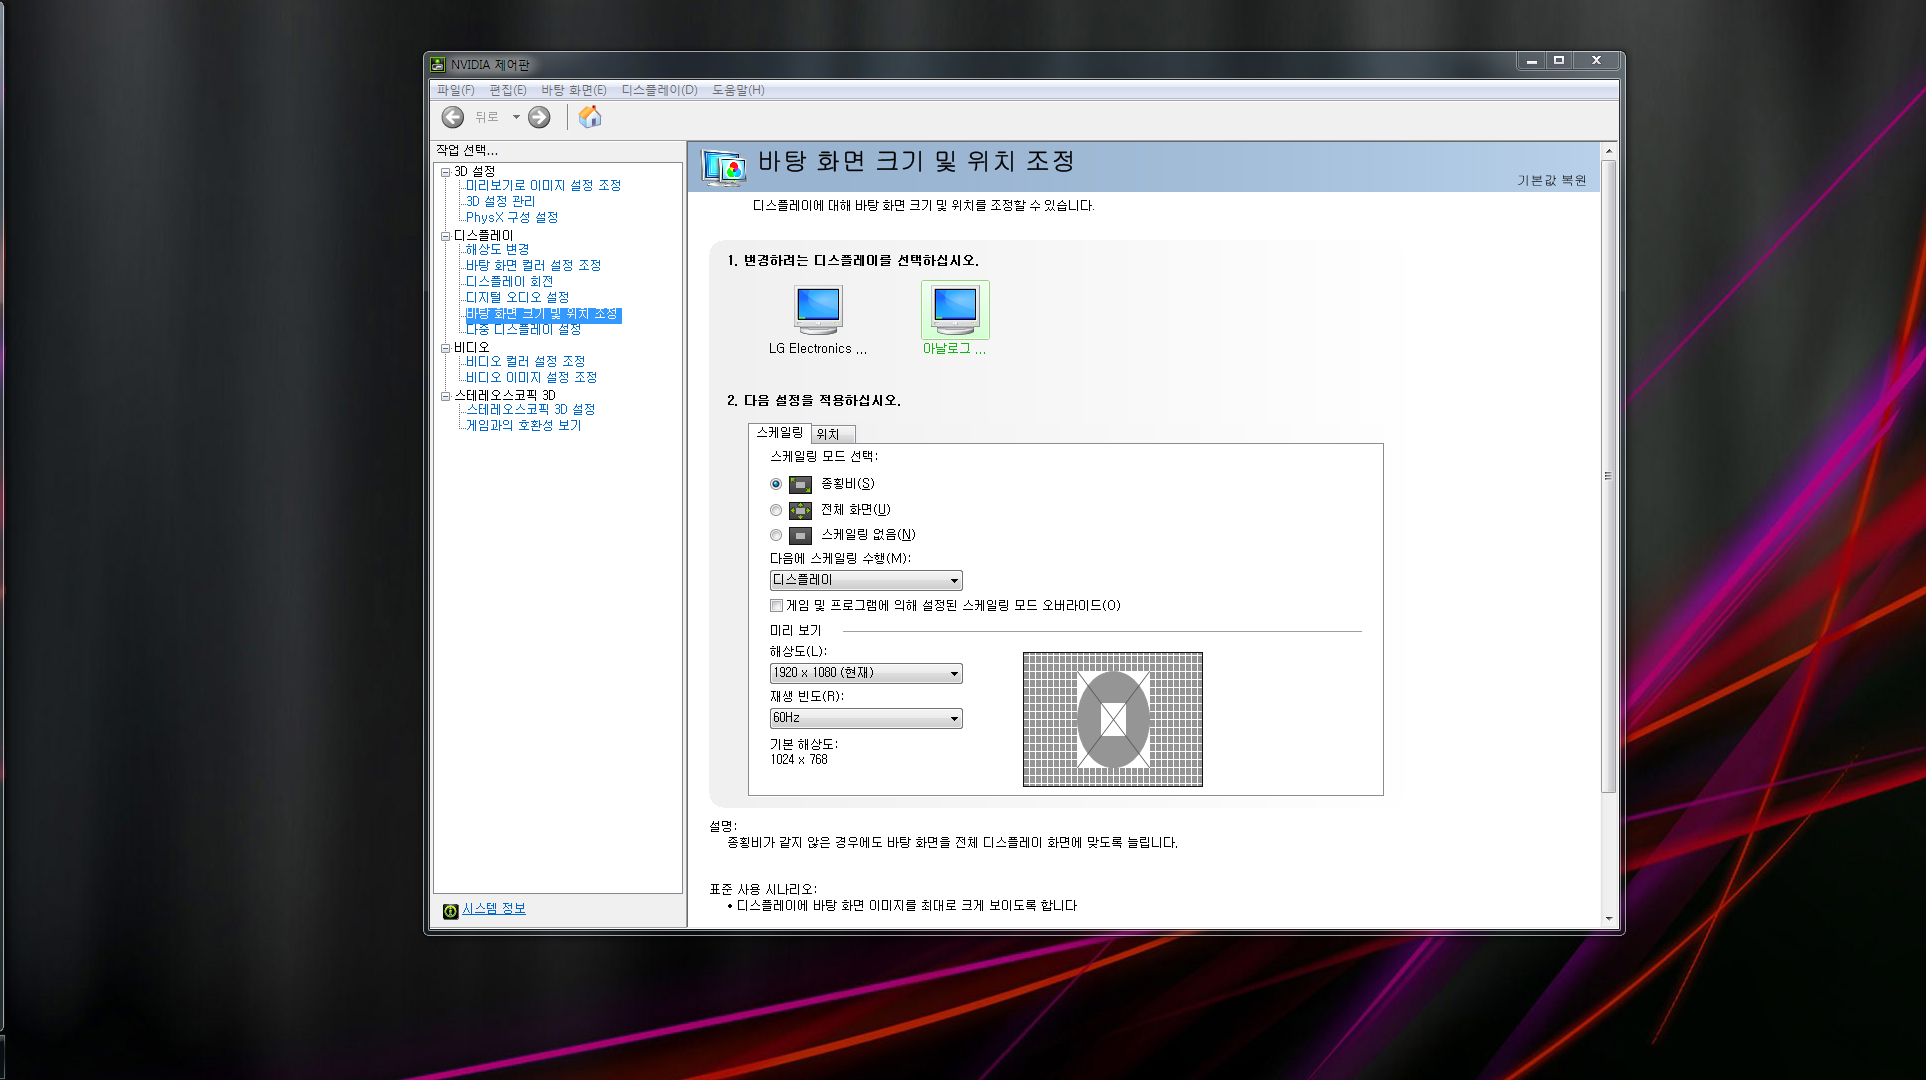This screenshot has height=1080, width=1926.
Task: Collapse the 3D 설정 tree node
Action: coord(446,172)
